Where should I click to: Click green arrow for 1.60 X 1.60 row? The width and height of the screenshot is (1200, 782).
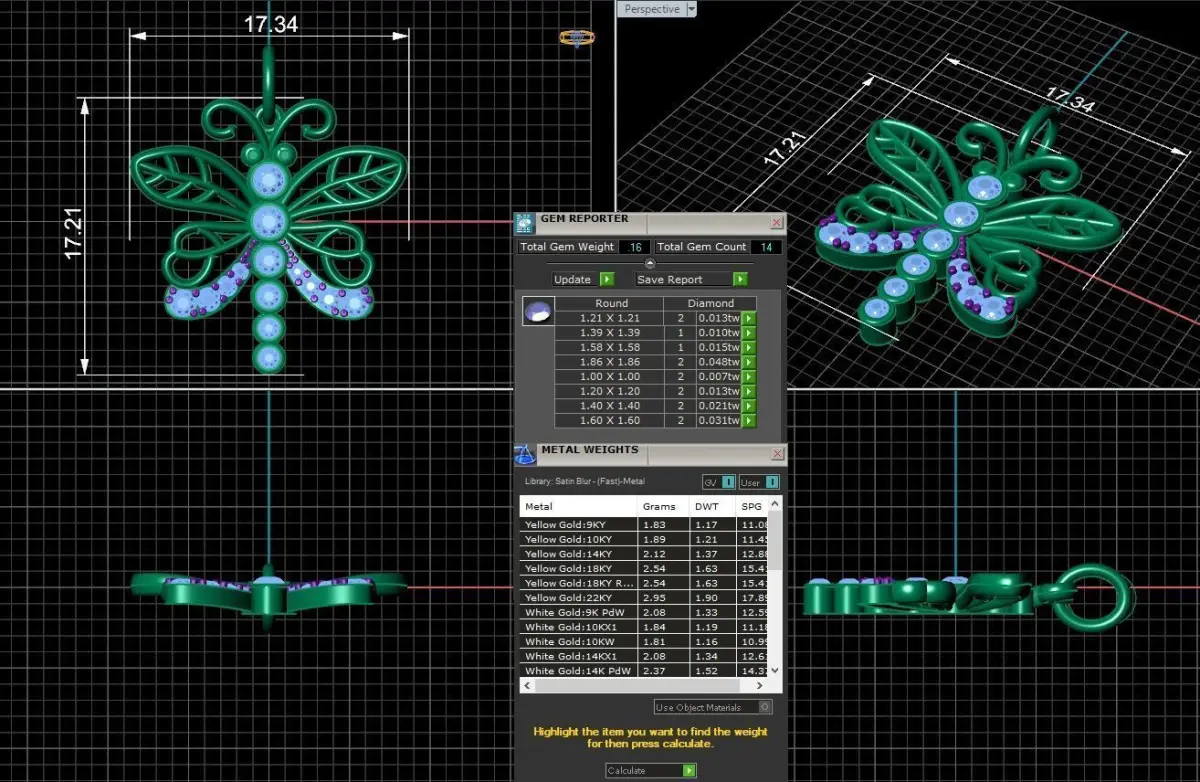[748, 421]
